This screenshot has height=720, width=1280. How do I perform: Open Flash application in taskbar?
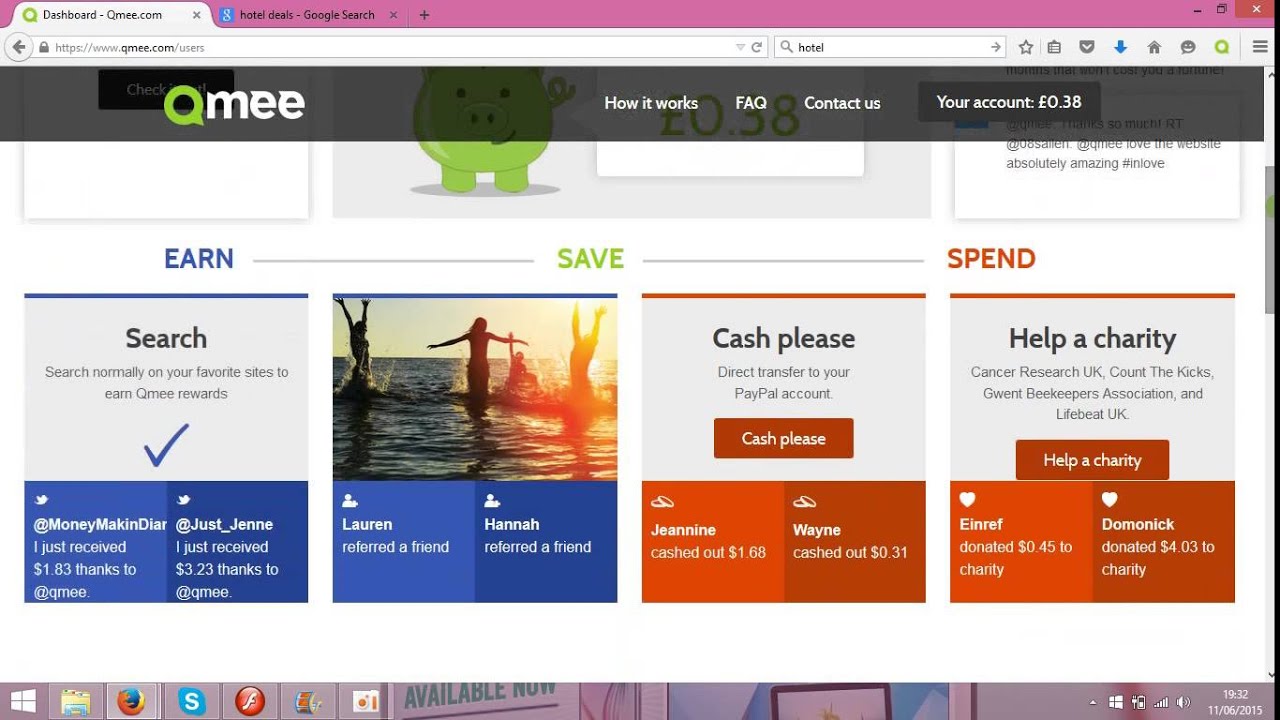click(249, 702)
